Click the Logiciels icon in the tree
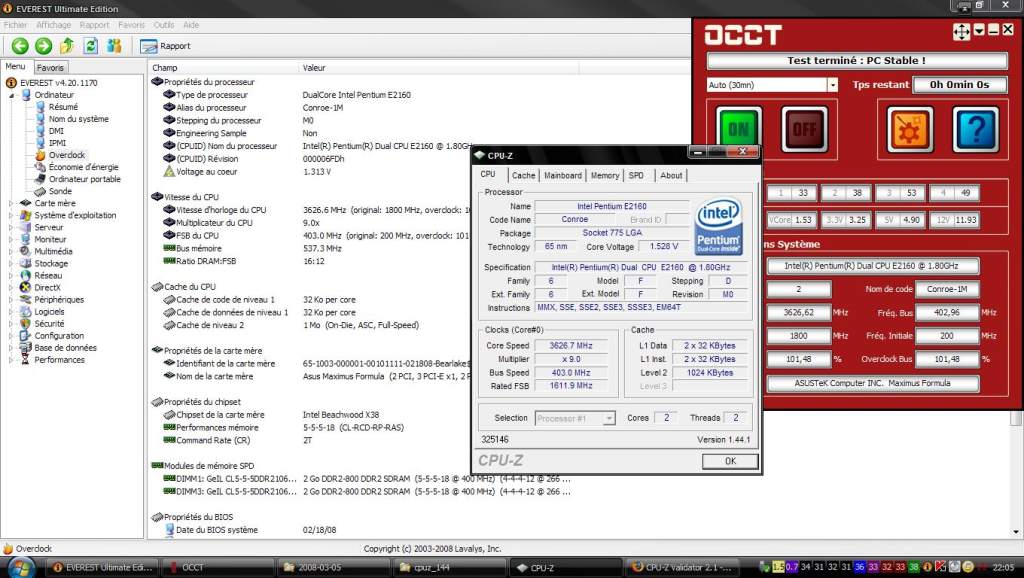Viewport: 1024px width, 578px height. tap(25, 312)
